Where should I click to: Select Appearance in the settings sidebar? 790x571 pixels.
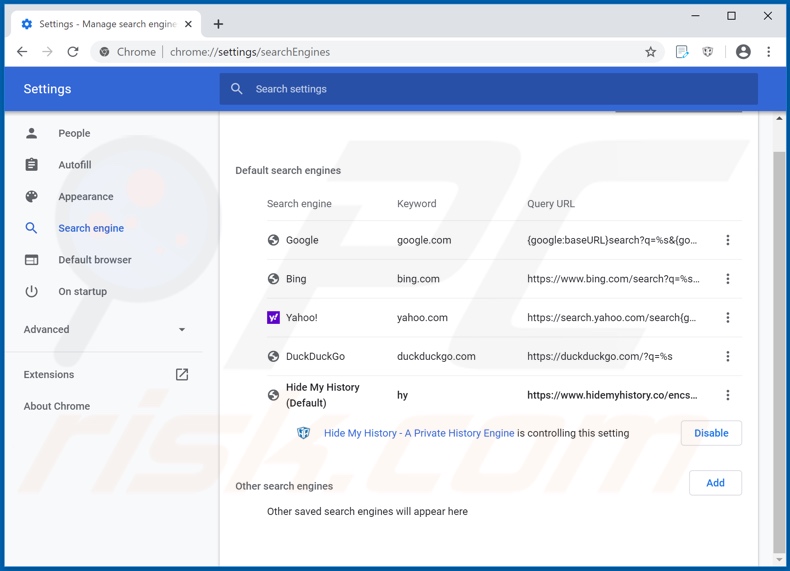click(85, 197)
